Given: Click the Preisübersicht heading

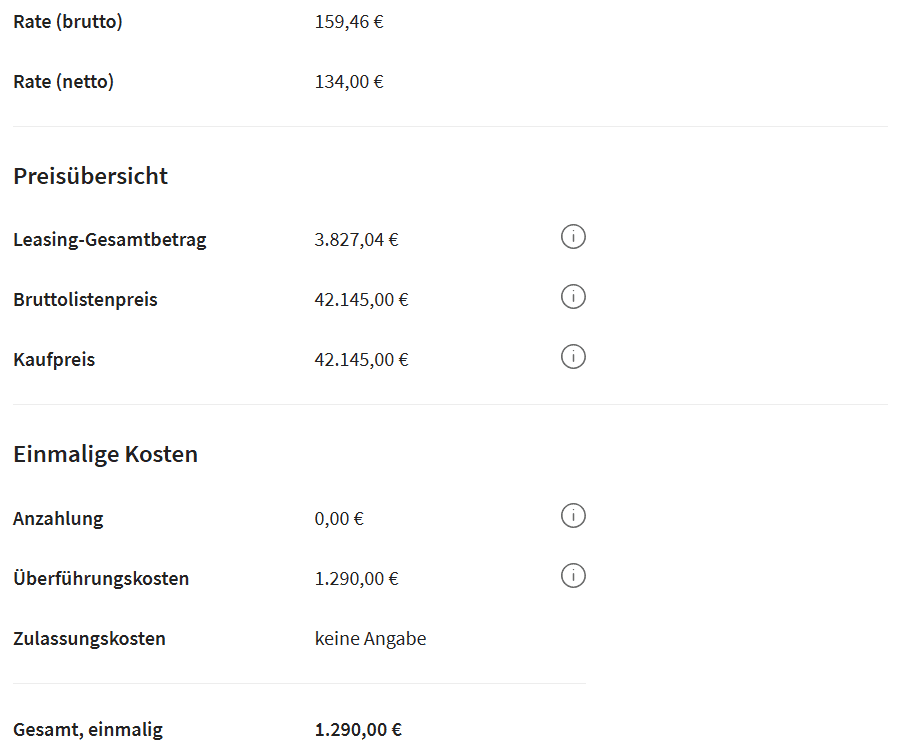Looking at the screenshot, I should 91,176.
